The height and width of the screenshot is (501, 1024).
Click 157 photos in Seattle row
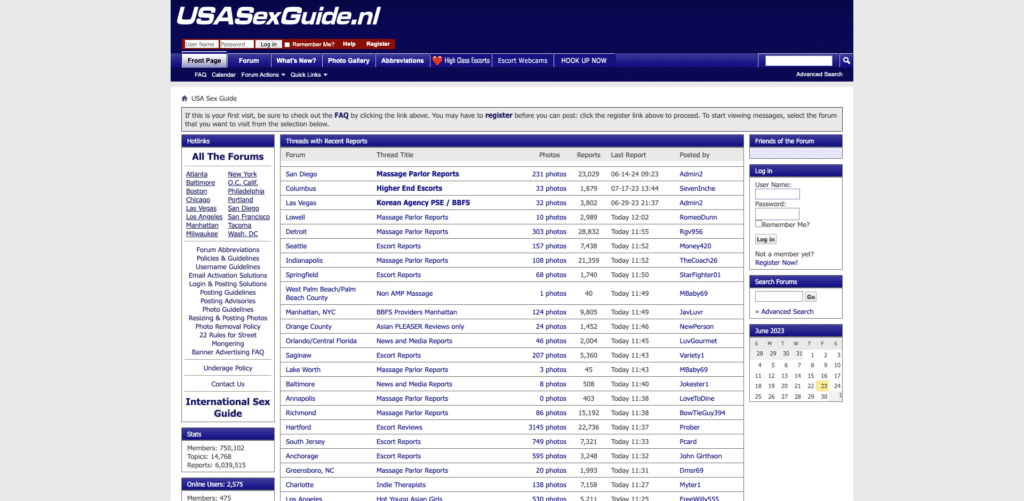pos(547,246)
